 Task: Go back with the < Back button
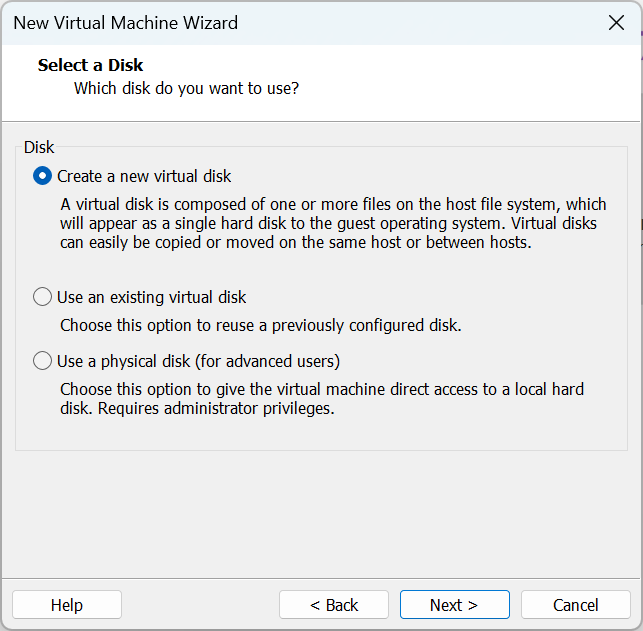[333, 605]
